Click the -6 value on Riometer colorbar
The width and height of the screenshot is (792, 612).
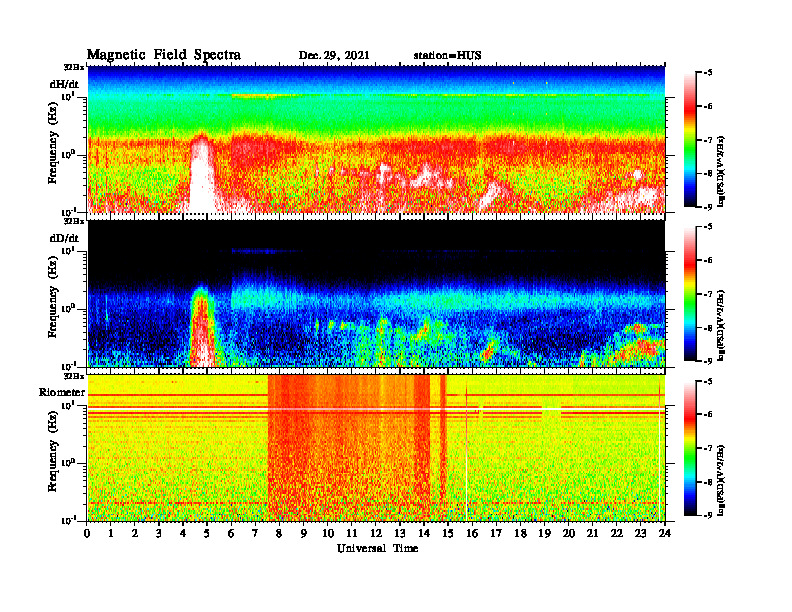707,414
